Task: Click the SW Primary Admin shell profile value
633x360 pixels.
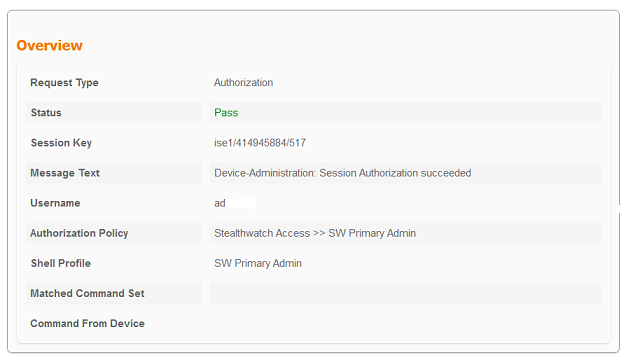Action: 258,264
